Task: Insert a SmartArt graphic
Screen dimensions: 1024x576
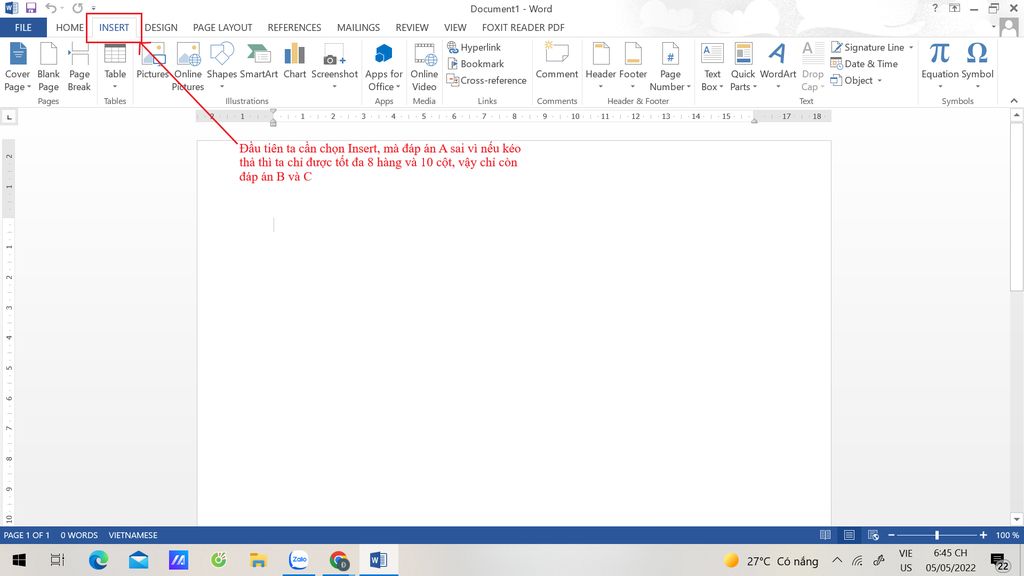Action: point(259,61)
